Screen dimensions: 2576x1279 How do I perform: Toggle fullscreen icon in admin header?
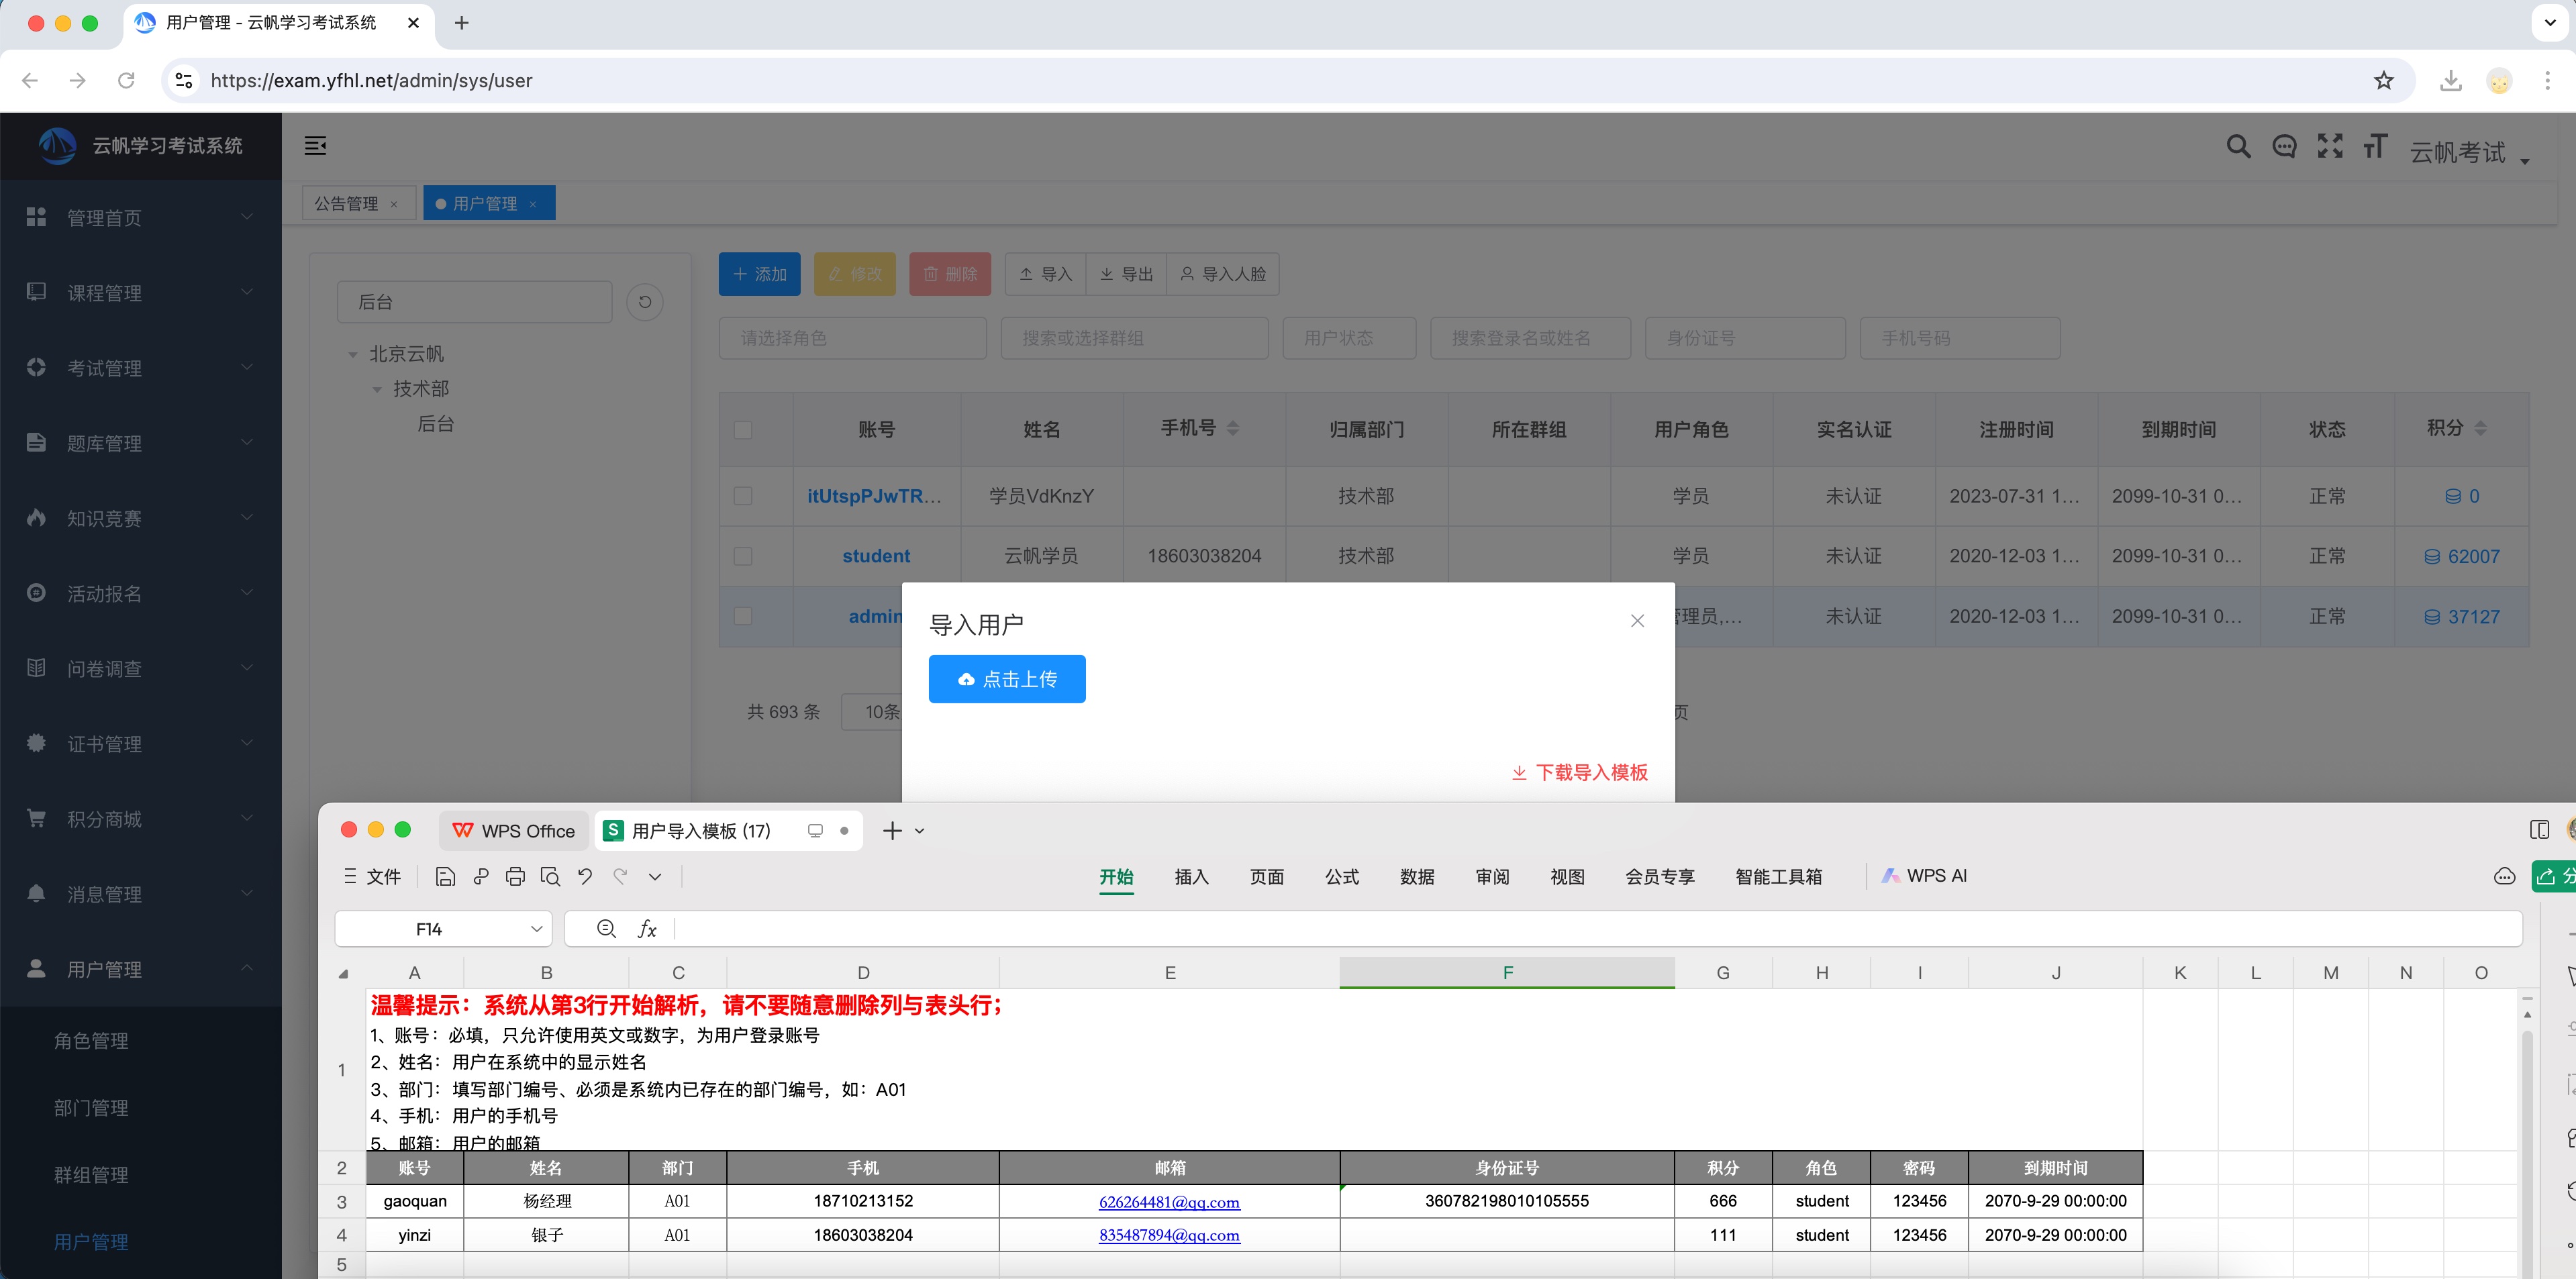2330,146
